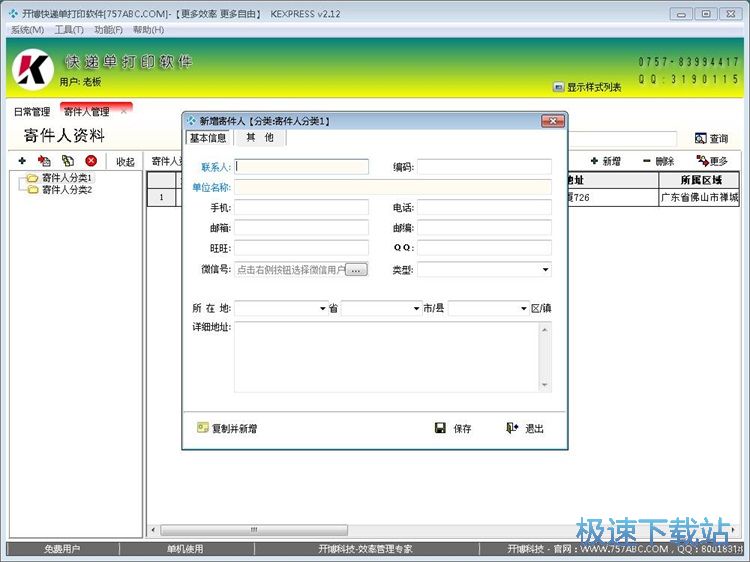Click the 查询 button
Image resolution: width=750 pixels, height=562 pixels.
(711, 138)
